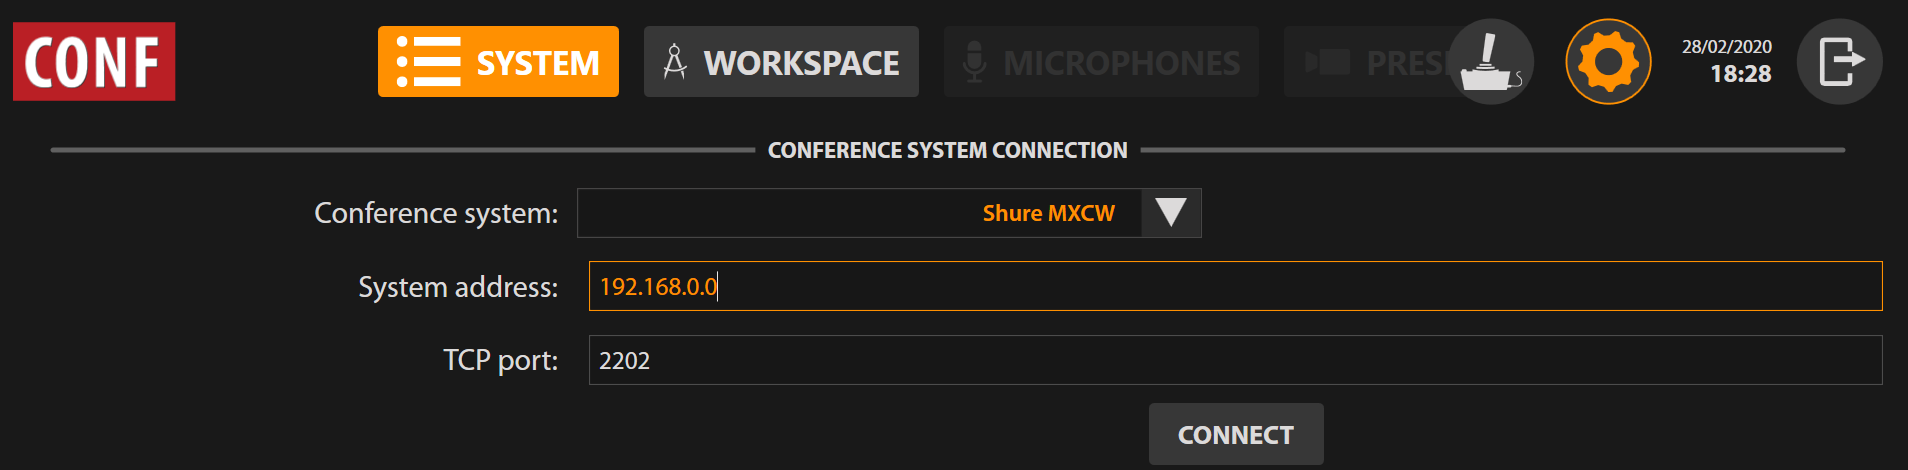Viewport: 1908px width, 470px height.
Task: Click the compass icon beside WORKSPACE
Action: click(675, 62)
